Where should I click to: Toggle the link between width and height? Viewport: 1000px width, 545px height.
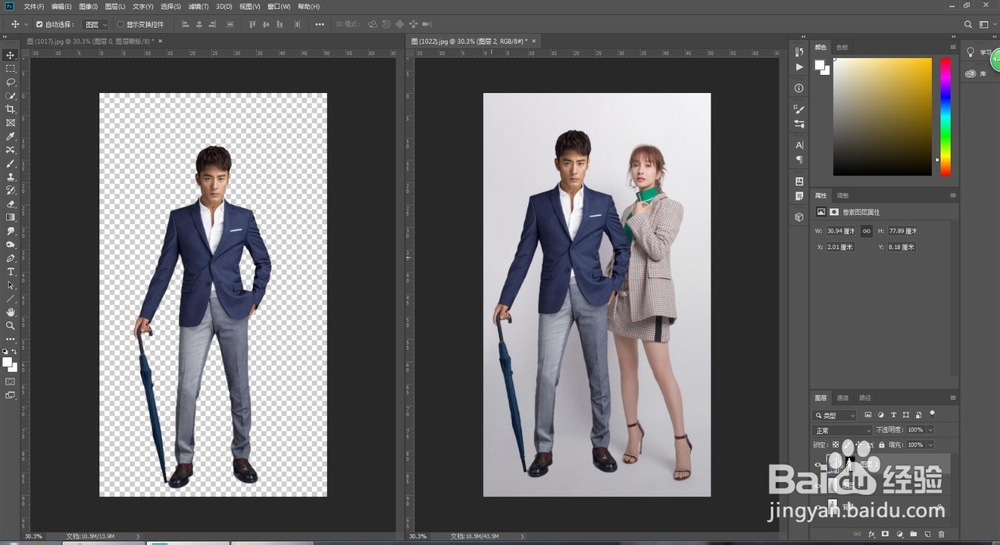pyautogui.click(x=866, y=231)
